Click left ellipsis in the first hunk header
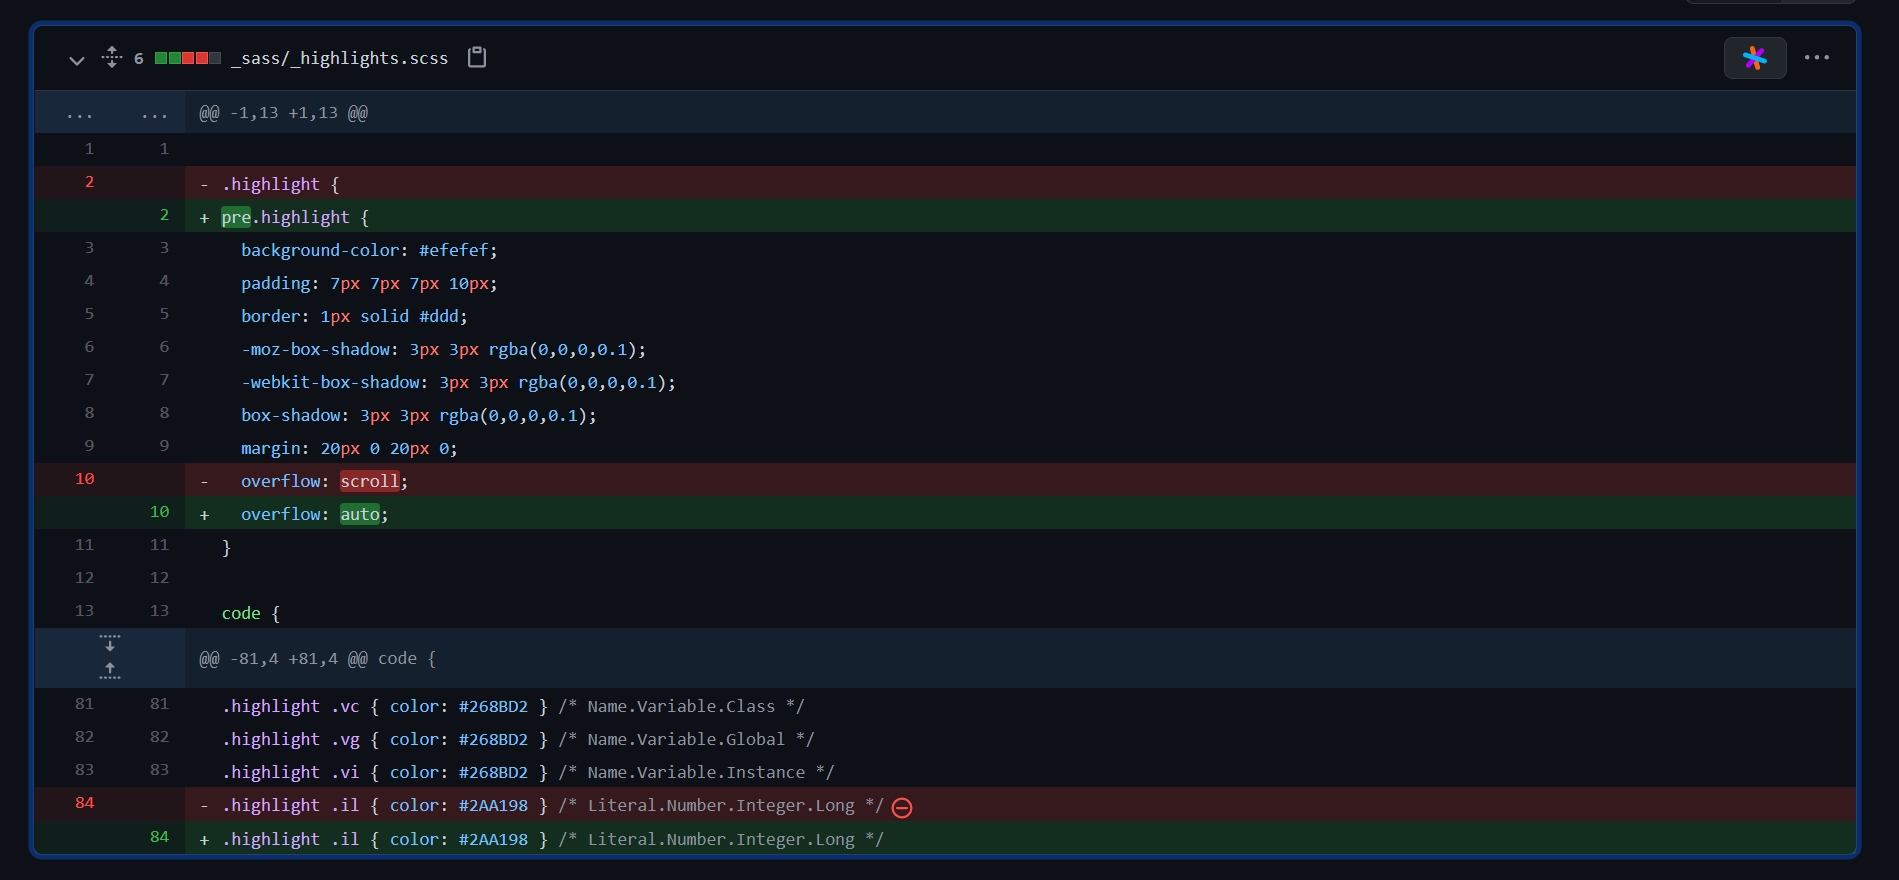The image size is (1899, 880). click(x=79, y=114)
